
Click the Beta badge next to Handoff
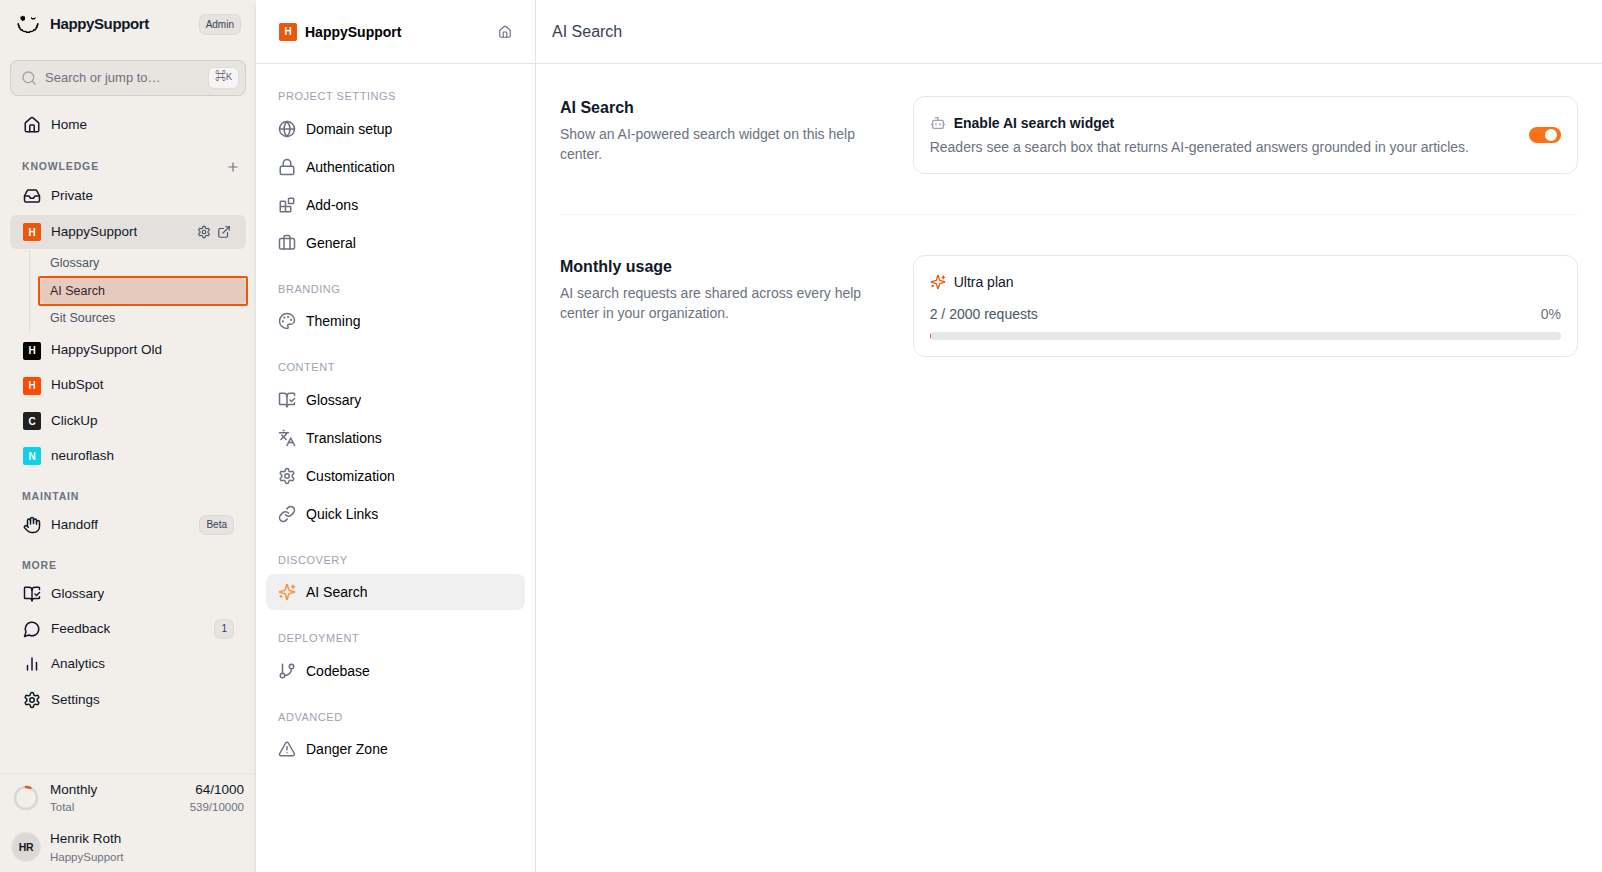click(x=217, y=525)
